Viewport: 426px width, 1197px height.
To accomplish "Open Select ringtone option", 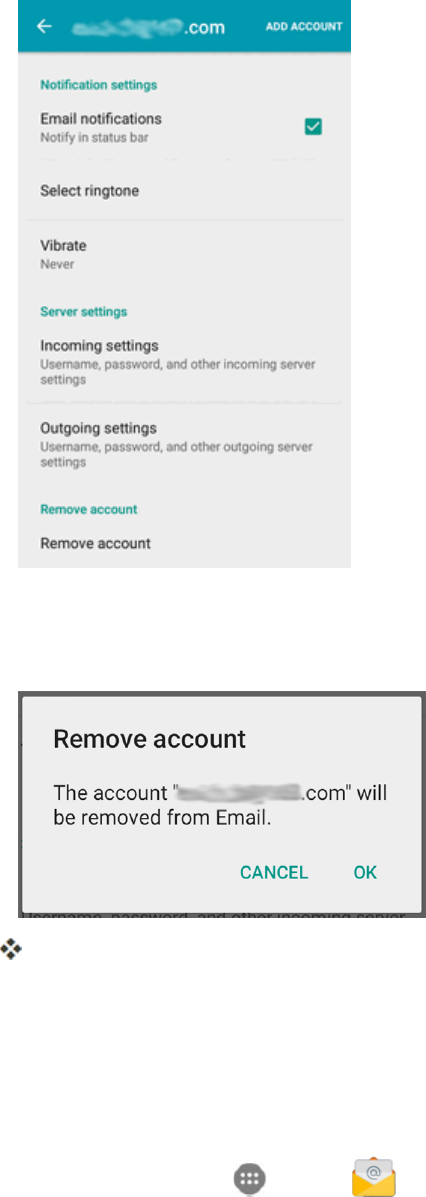I will tap(183, 191).
